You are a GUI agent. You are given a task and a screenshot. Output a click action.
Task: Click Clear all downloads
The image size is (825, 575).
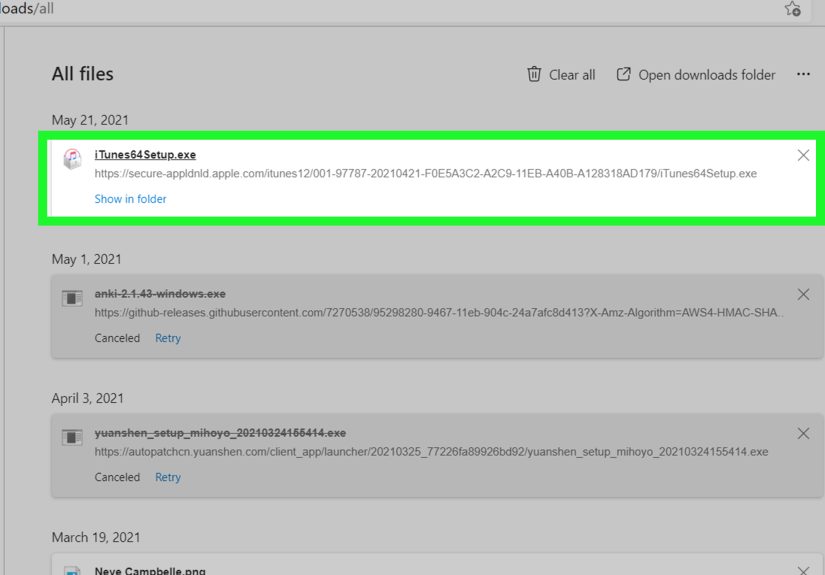(x=561, y=75)
